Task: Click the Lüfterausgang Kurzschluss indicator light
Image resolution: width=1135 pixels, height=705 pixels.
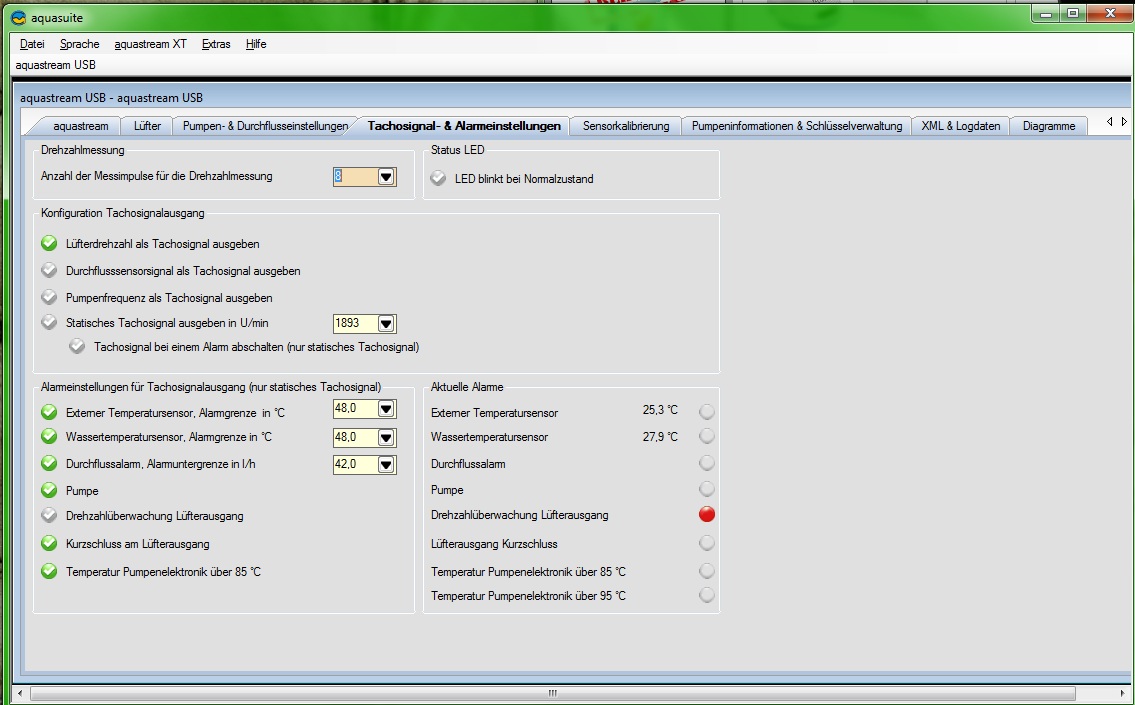Action: [706, 543]
